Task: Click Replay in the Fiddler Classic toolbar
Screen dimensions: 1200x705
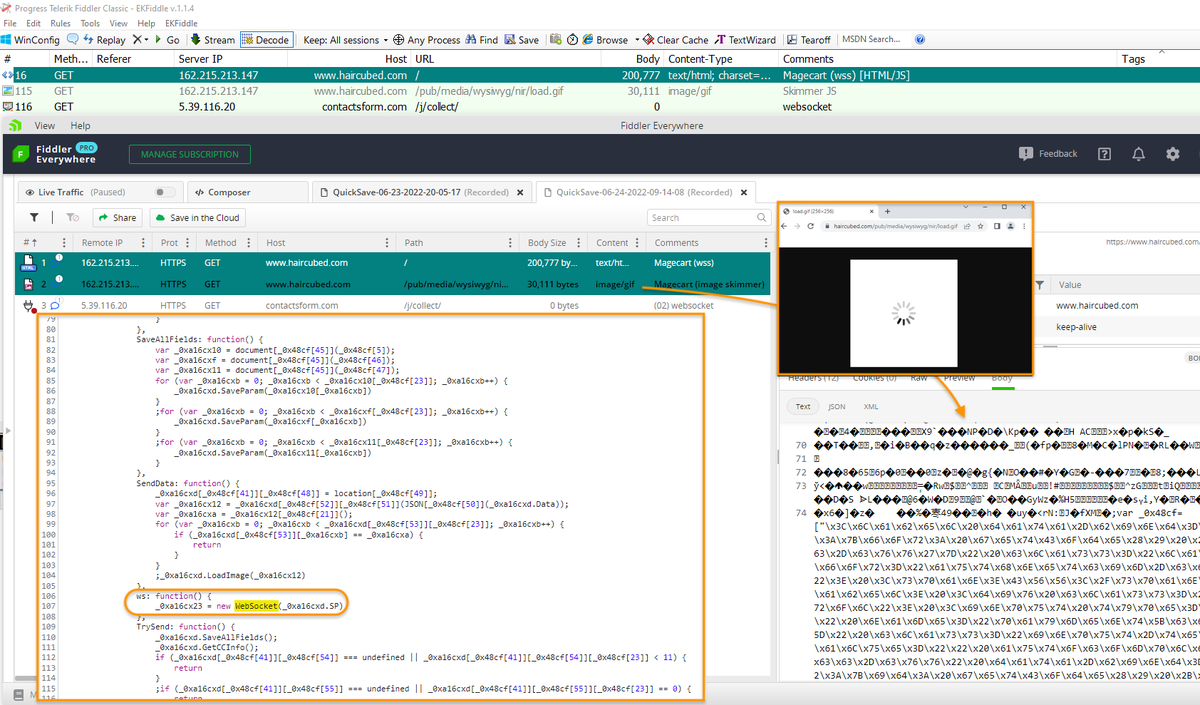Action: [104, 40]
